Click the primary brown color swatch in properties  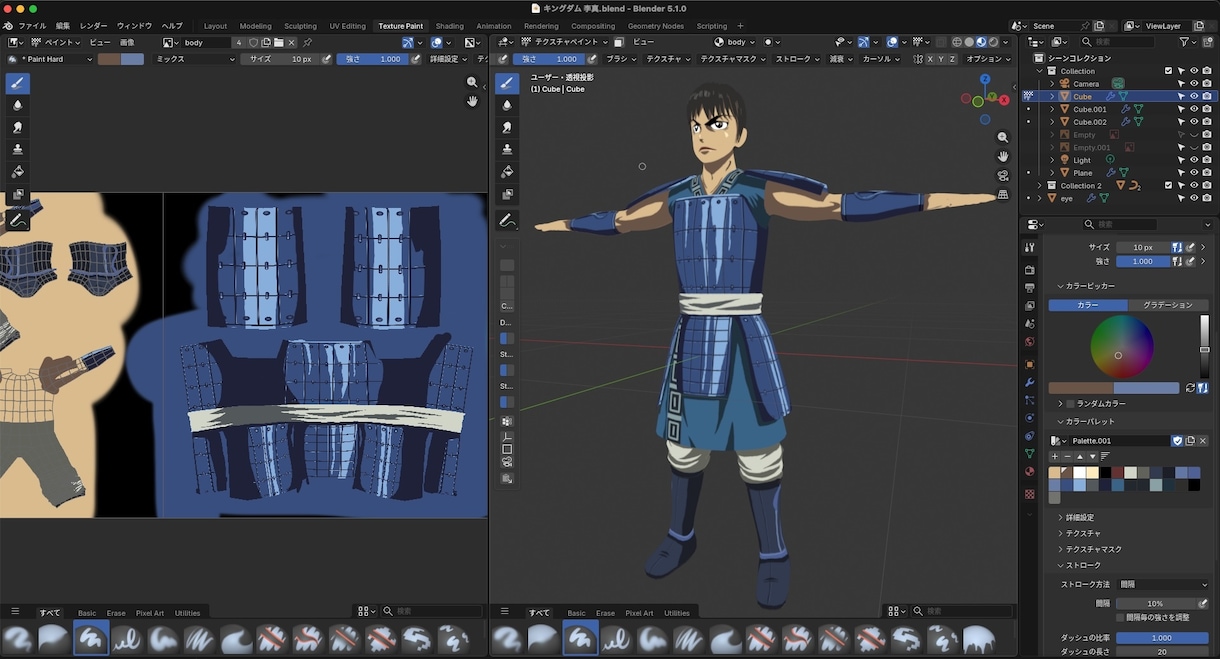[x=1081, y=388]
